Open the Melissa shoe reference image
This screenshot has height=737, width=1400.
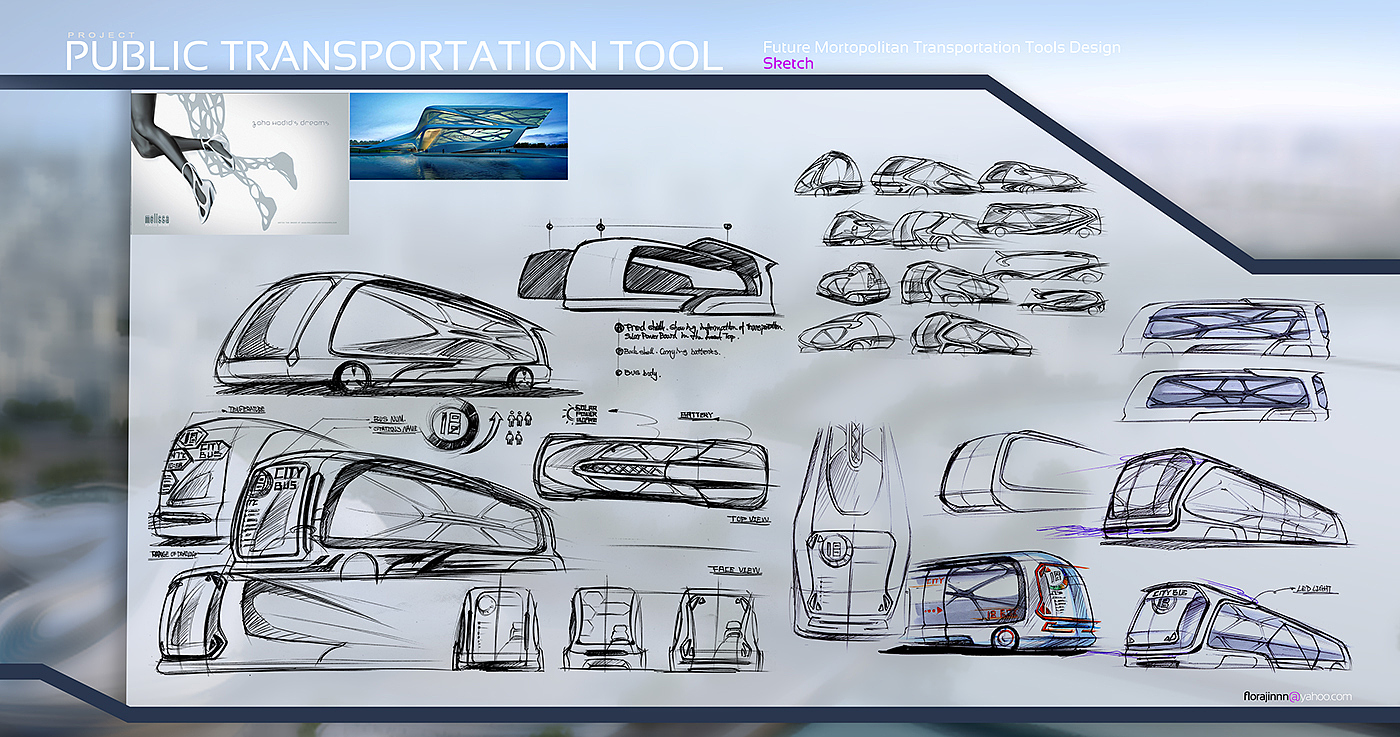point(240,163)
